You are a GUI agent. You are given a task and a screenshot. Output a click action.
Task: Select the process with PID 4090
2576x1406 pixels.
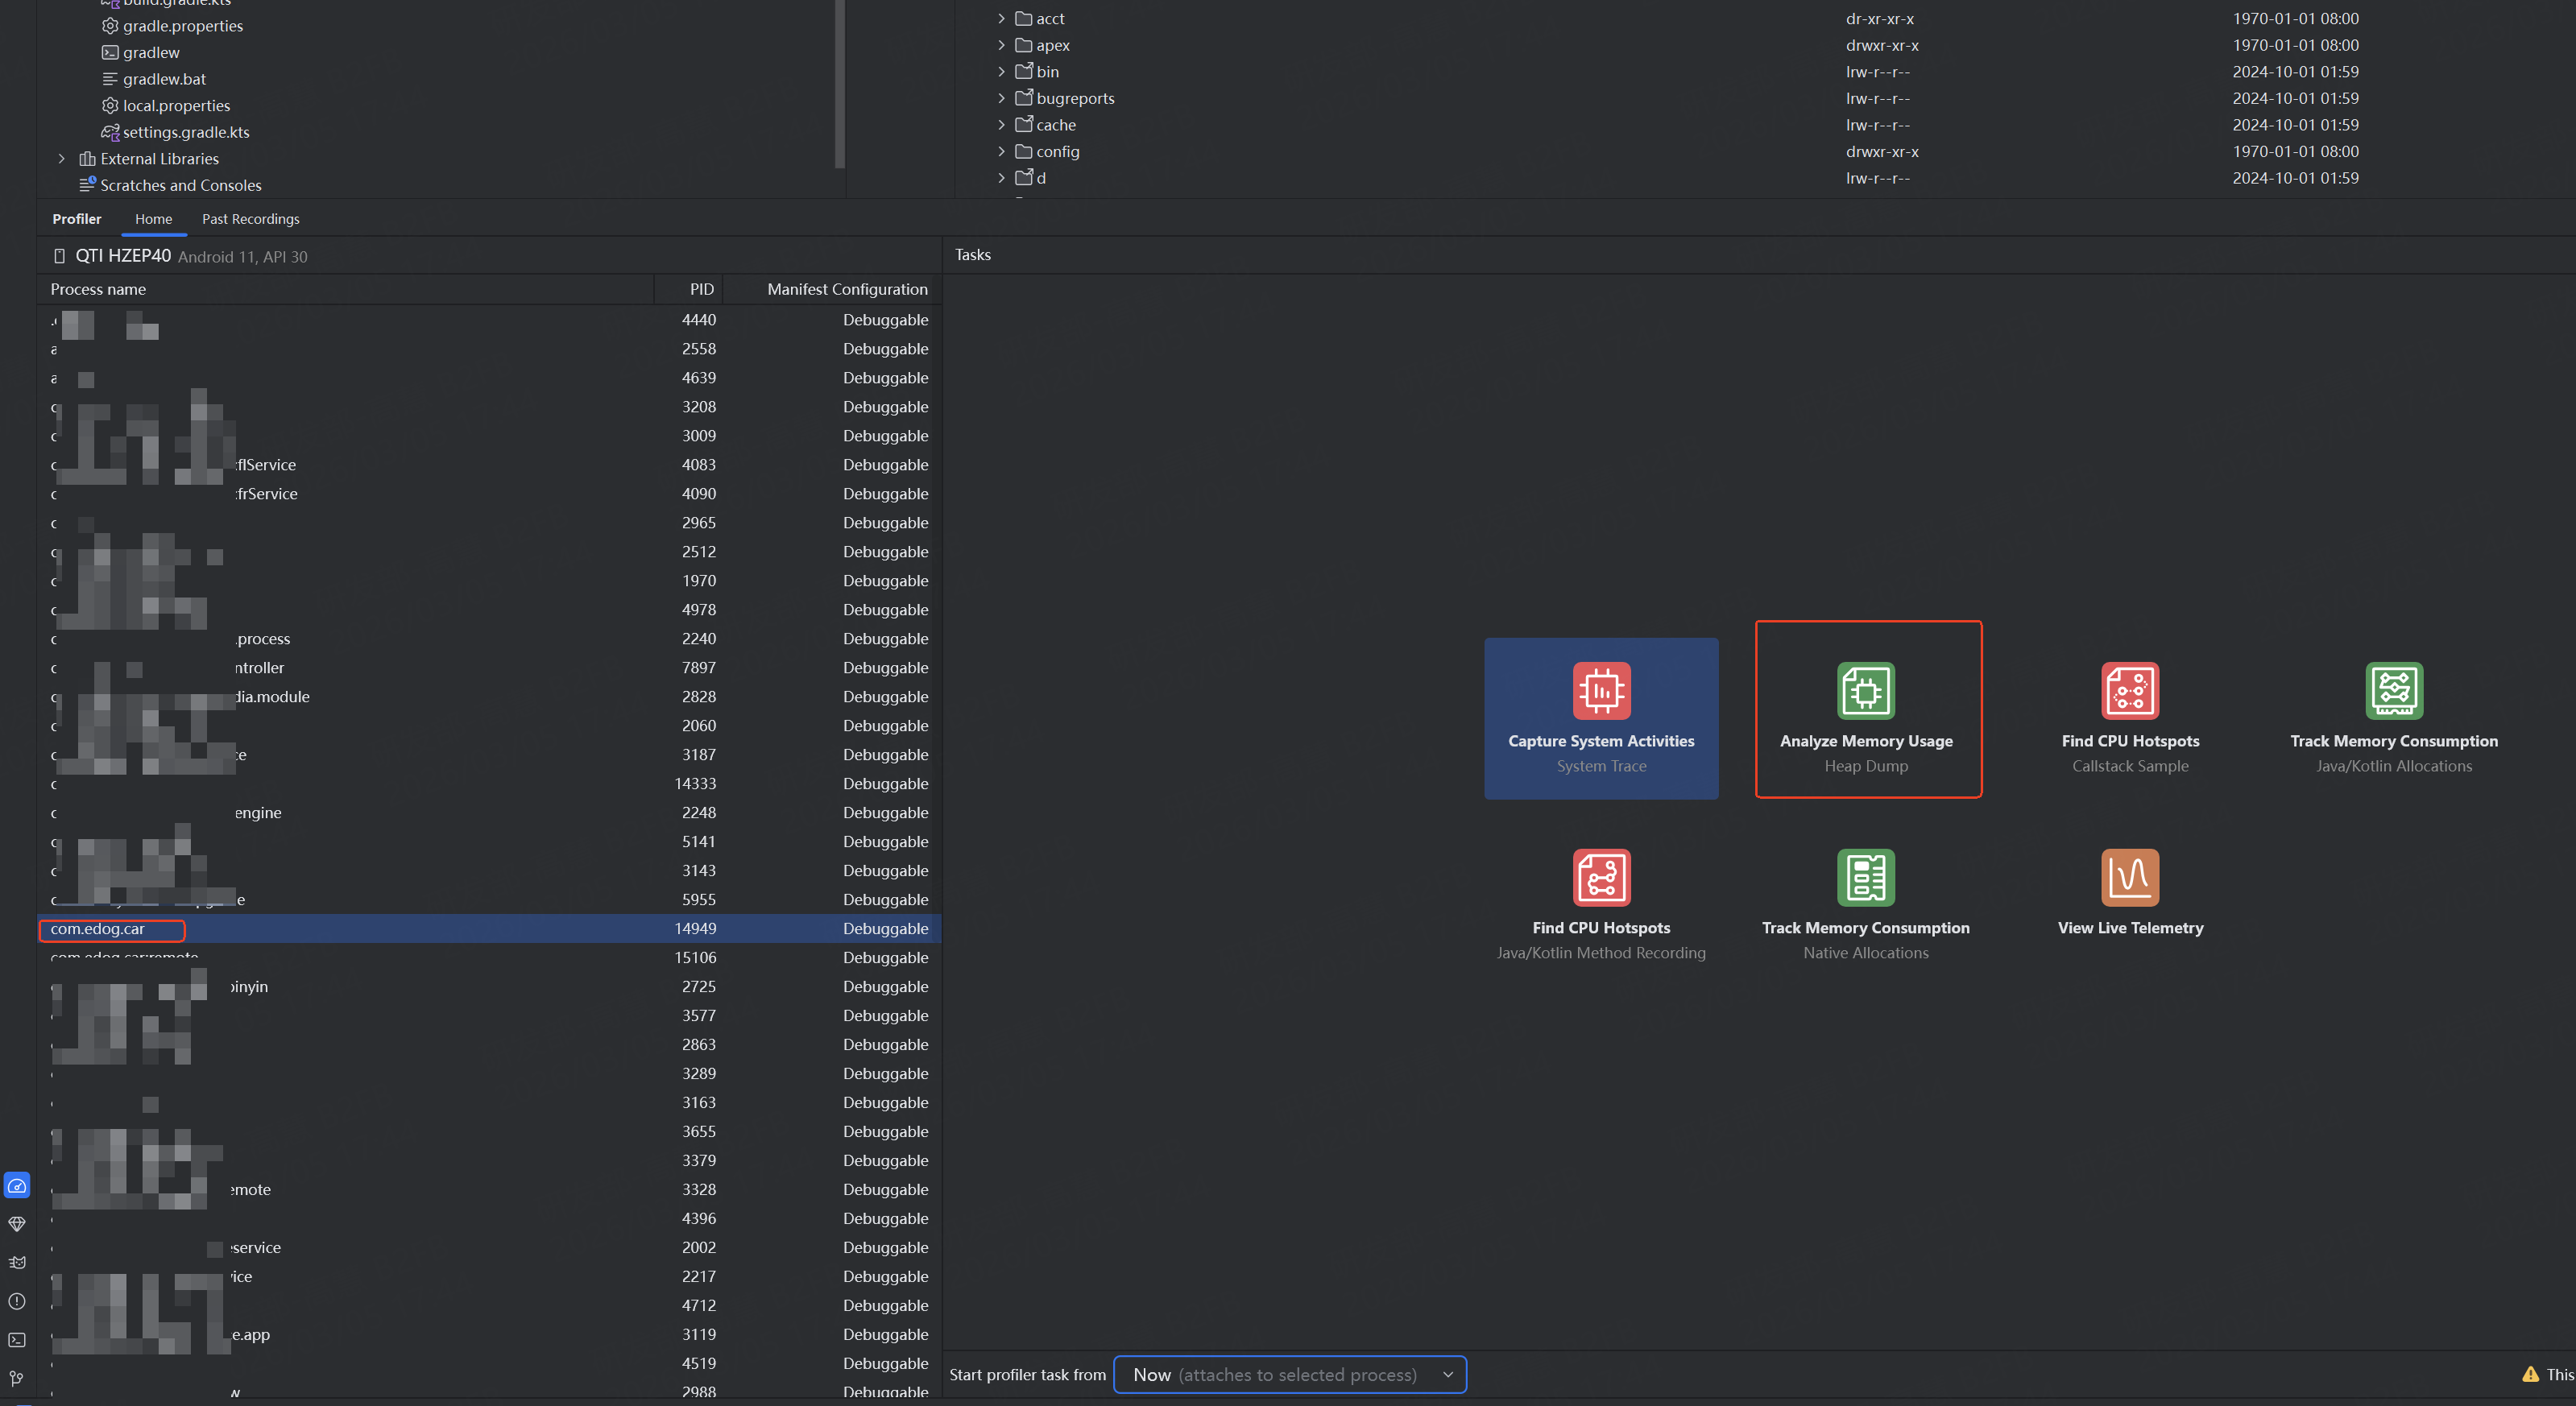[490, 493]
